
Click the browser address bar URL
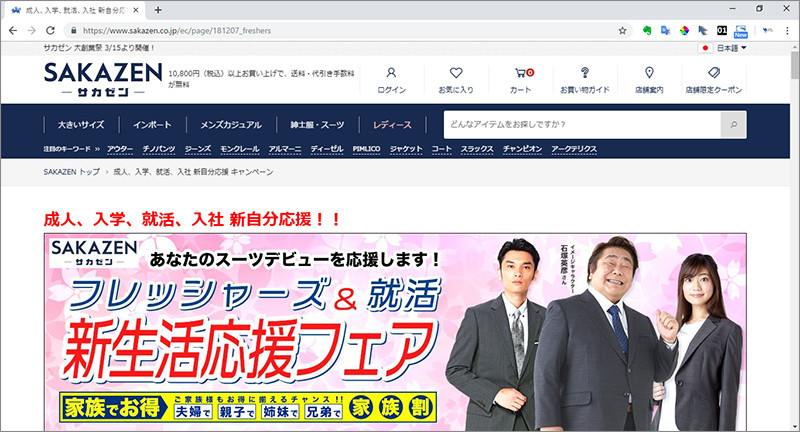pyautogui.click(x=177, y=31)
